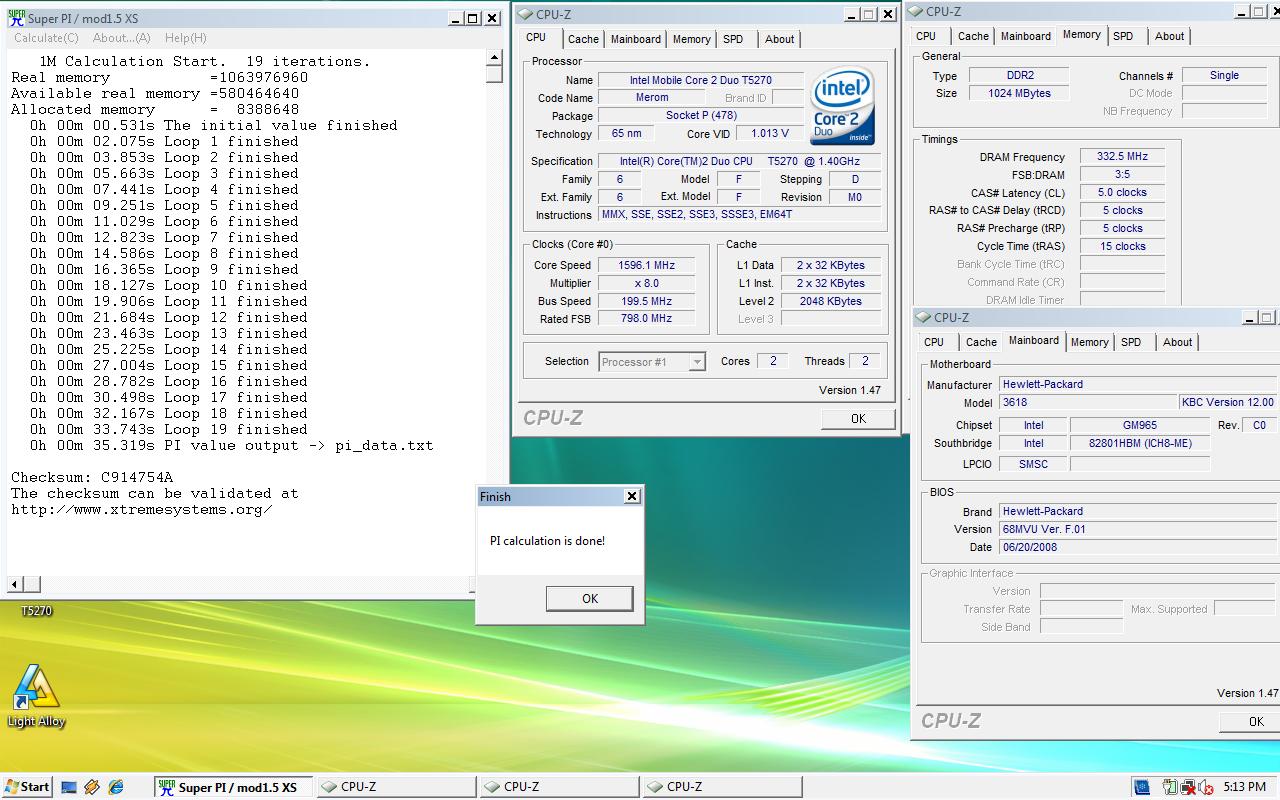Open the Calculate(C) menu in Super PI
Screen dimensions: 1280x800
(x=46, y=38)
